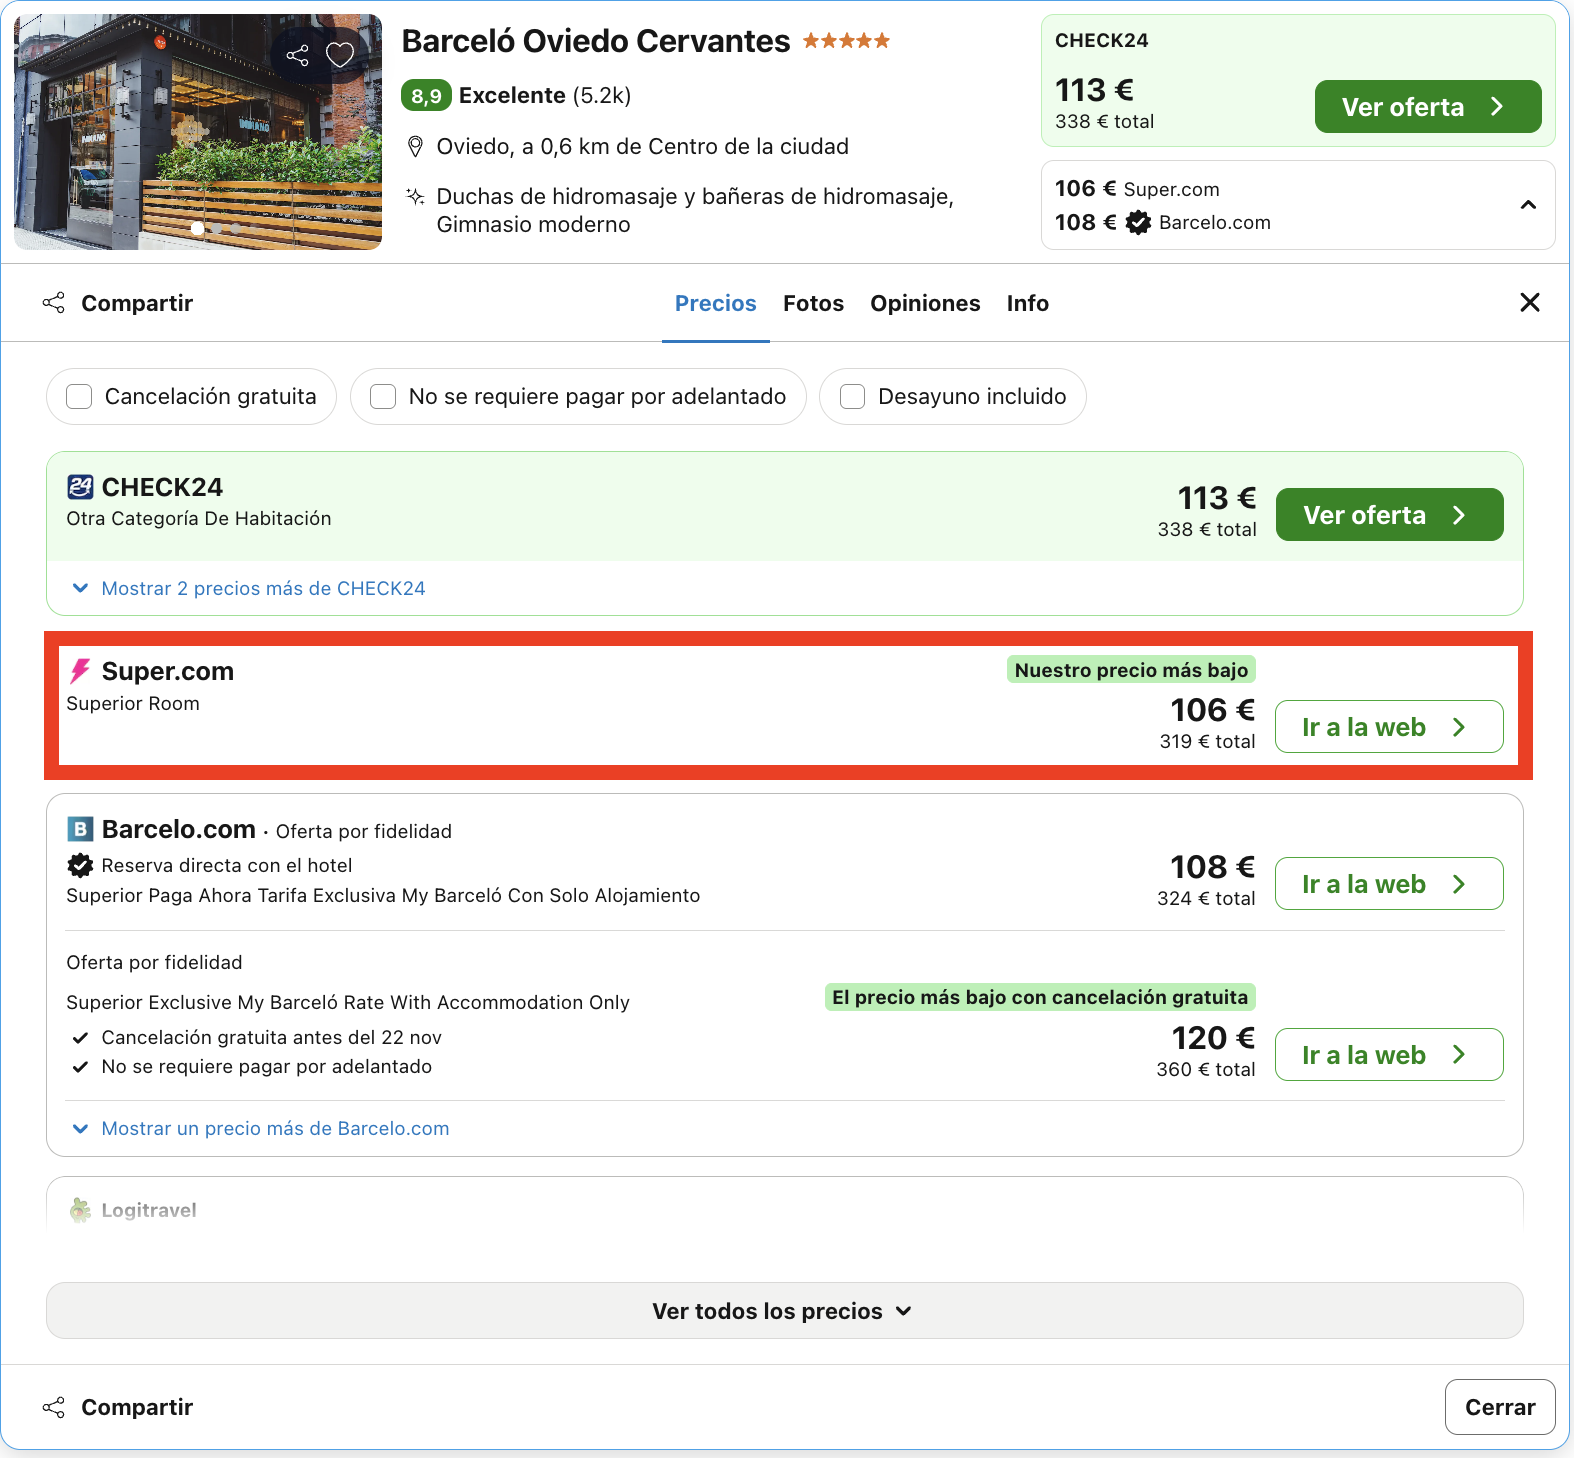1574x1458 pixels.
Task: Check No se requiere pagar por adelantado
Action: (383, 397)
